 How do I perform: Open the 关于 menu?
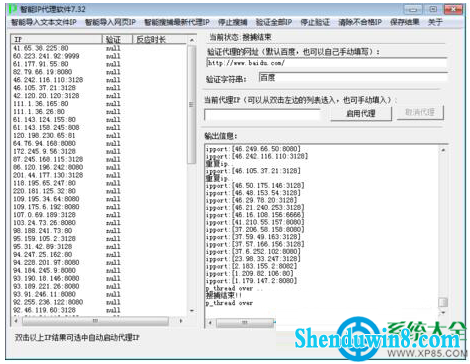(x=435, y=22)
